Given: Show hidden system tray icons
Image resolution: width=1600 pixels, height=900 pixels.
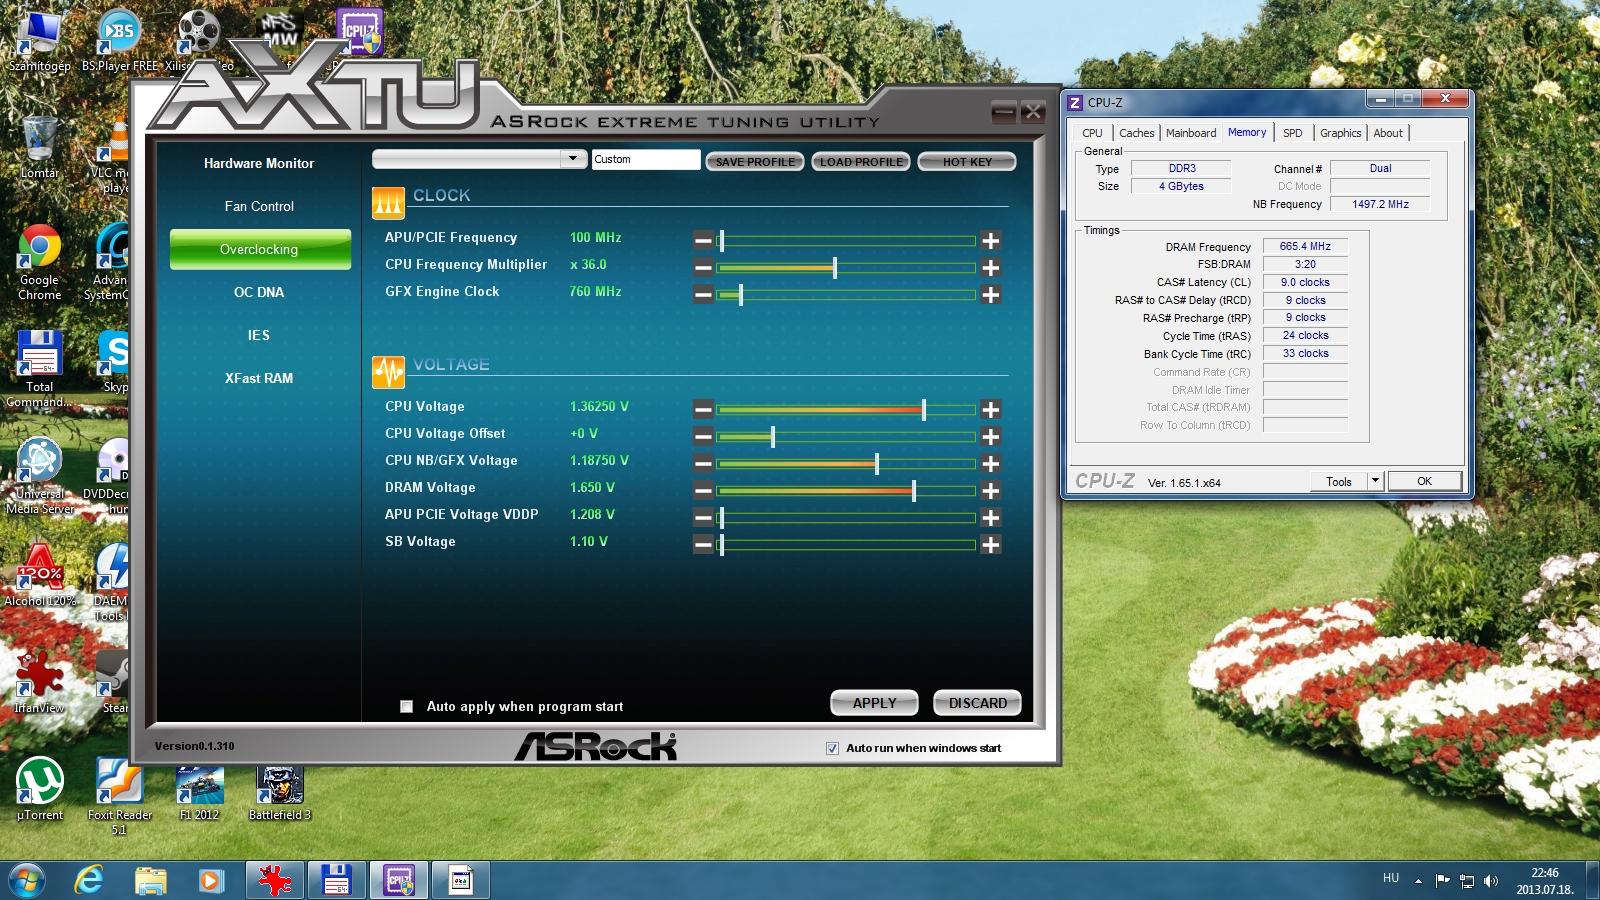Looking at the screenshot, I should 1418,881.
